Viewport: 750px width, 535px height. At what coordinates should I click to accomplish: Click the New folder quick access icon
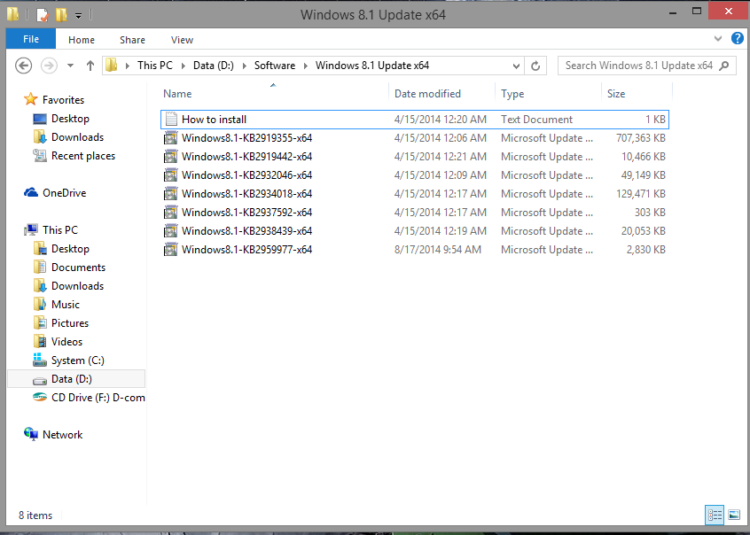61,15
